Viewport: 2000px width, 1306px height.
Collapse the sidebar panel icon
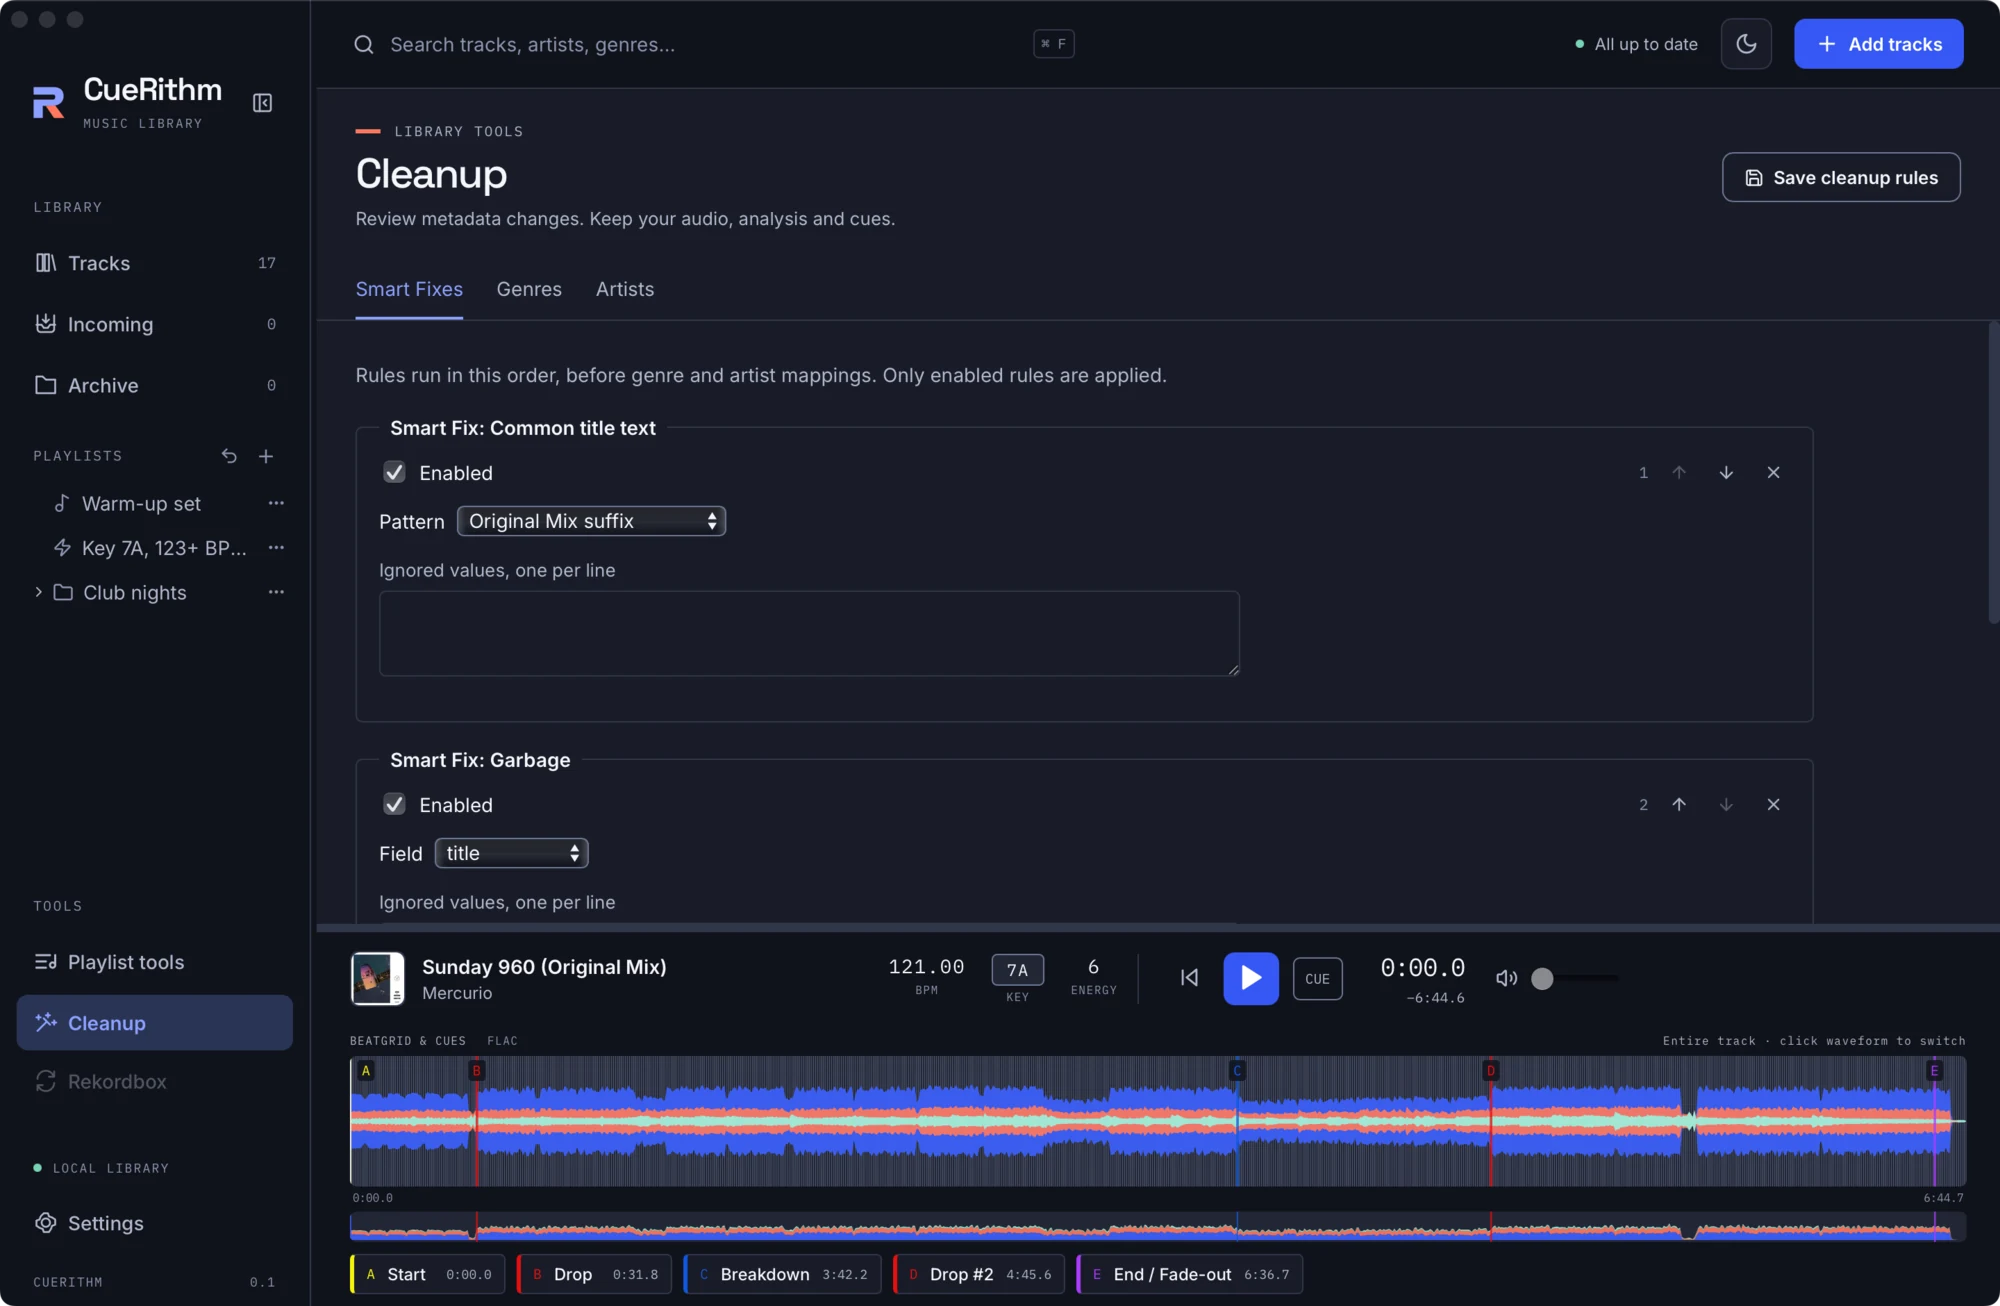point(262,103)
